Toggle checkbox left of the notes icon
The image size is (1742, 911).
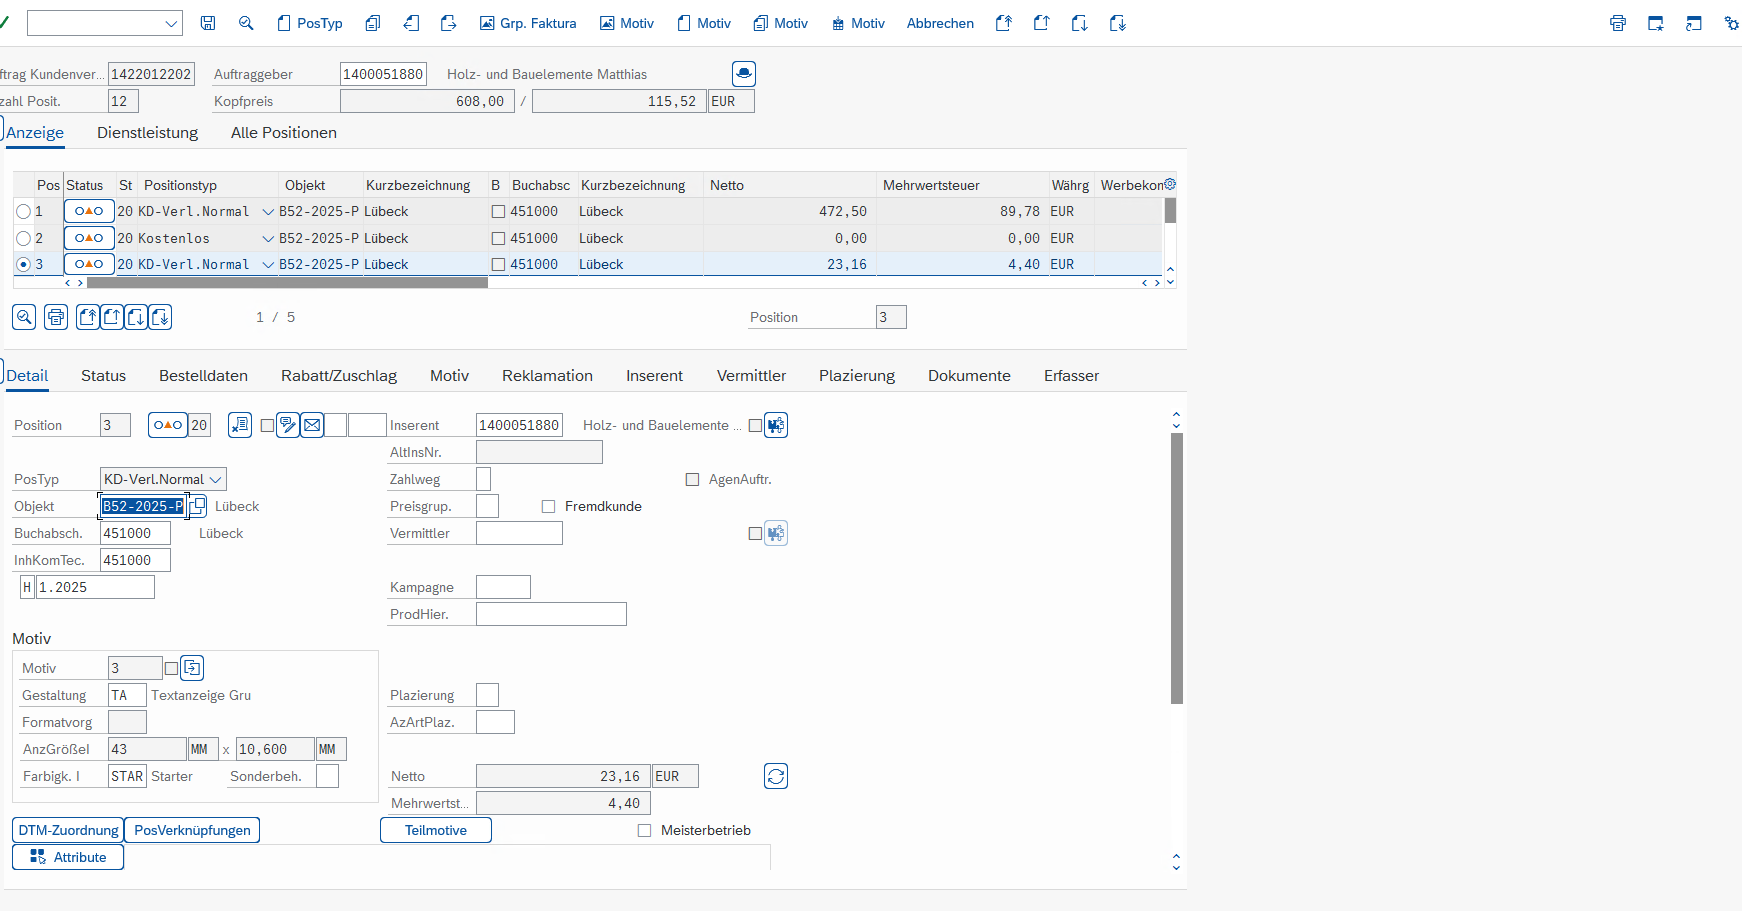pyautogui.click(x=267, y=425)
